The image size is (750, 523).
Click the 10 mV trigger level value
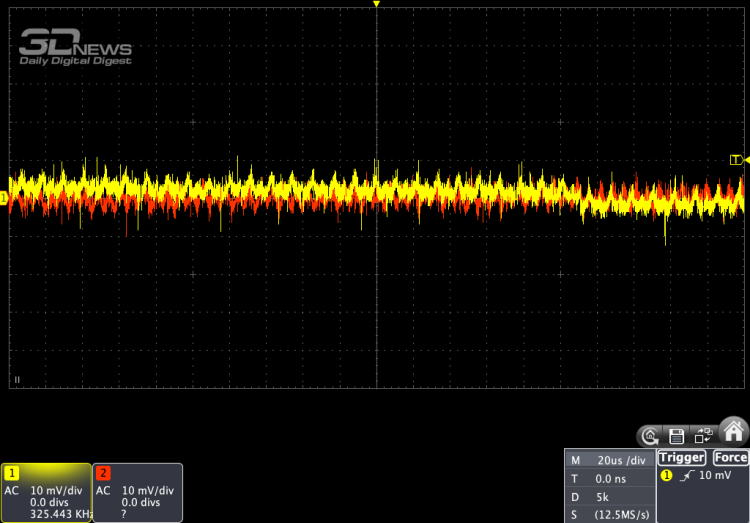(714, 476)
